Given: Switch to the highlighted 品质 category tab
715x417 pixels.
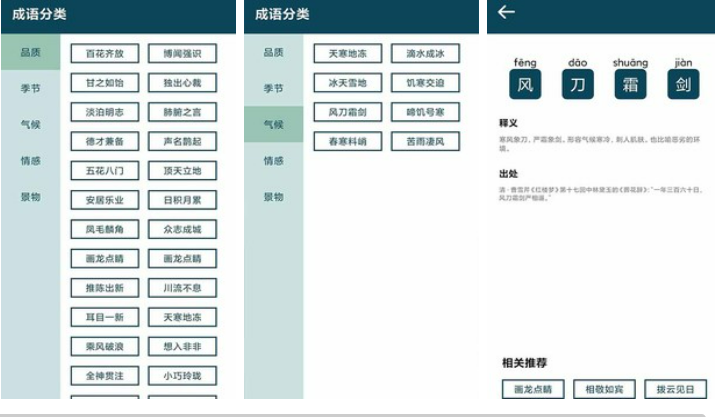Looking at the screenshot, I should 30,52.
